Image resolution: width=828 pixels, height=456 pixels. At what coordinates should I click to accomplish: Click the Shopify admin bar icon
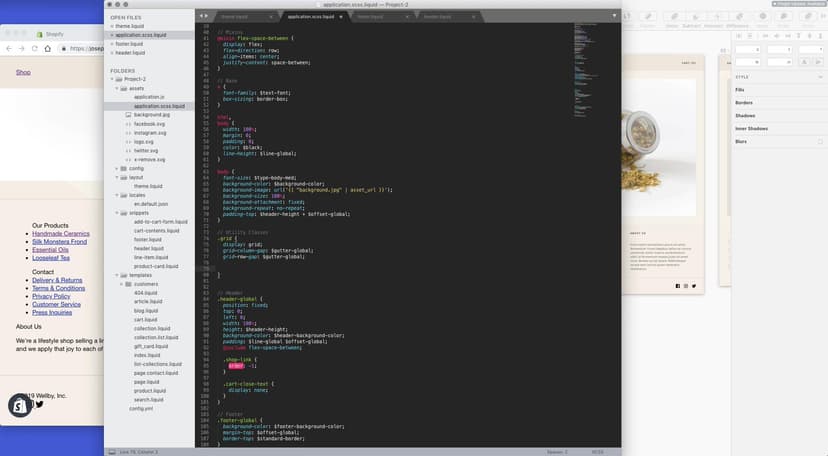pyautogui.click(x=20, y=405)
